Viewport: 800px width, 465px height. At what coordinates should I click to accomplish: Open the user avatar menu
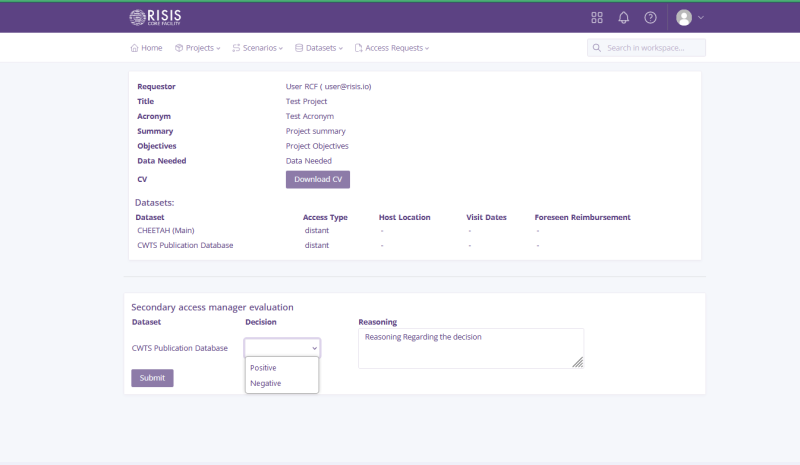point(684,17)
